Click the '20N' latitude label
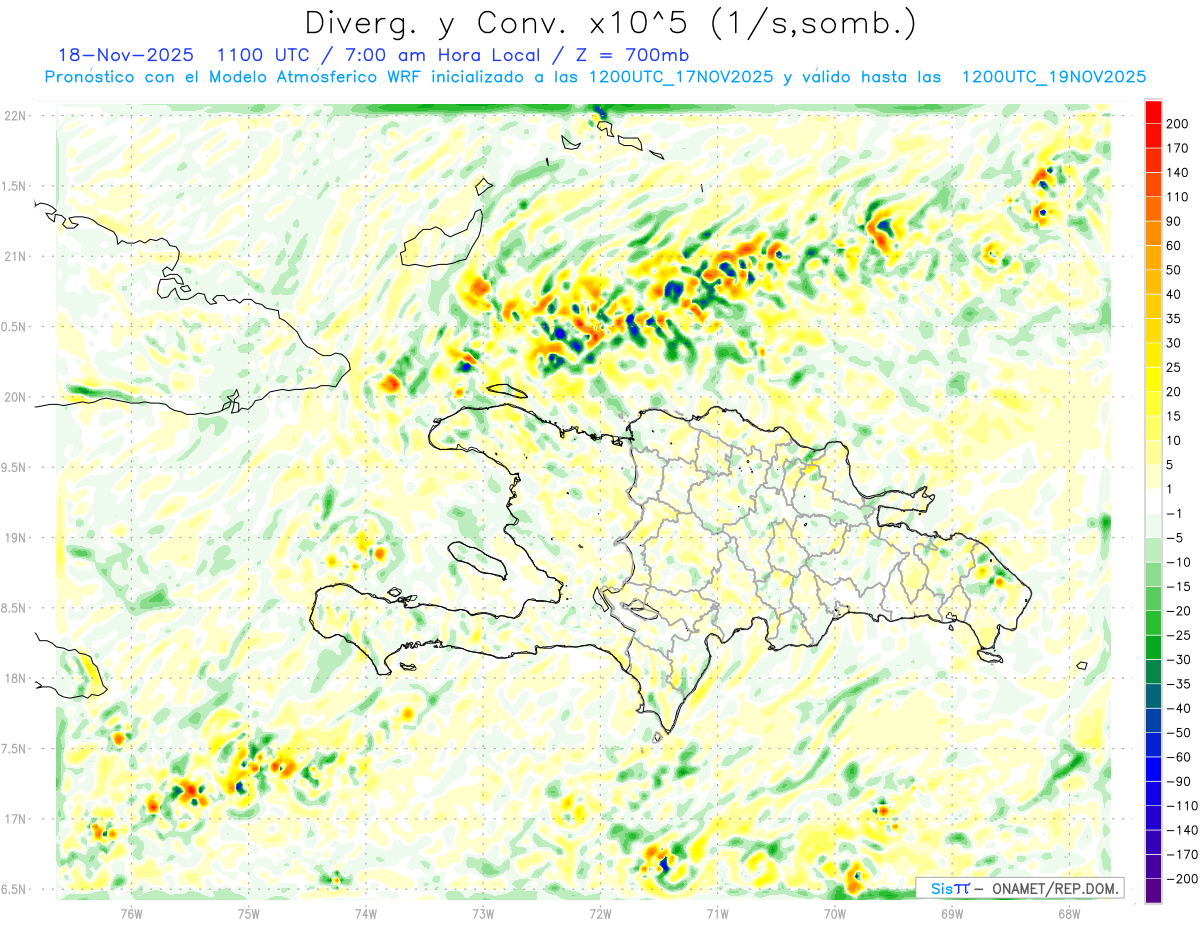 14,398
